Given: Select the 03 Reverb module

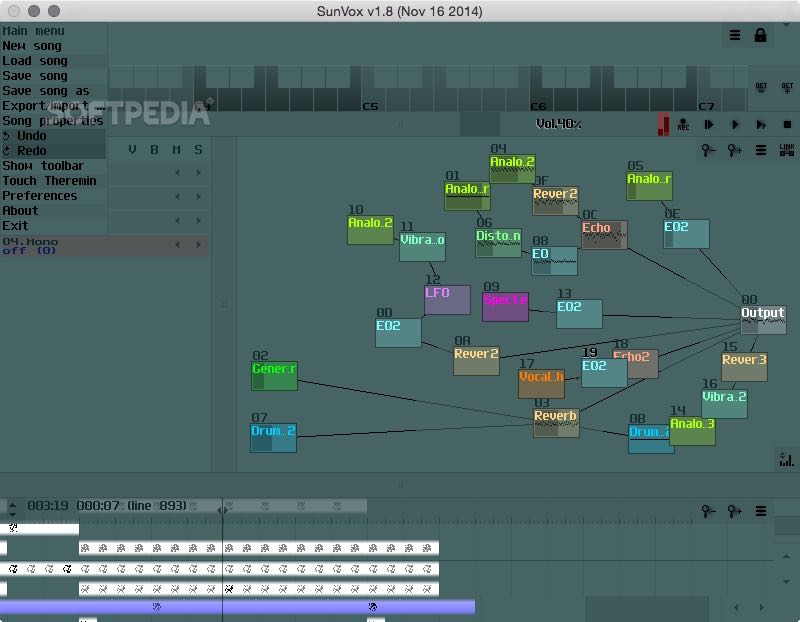Looking at the screenshot, I should pyautogui.click(x=556, y=423).
